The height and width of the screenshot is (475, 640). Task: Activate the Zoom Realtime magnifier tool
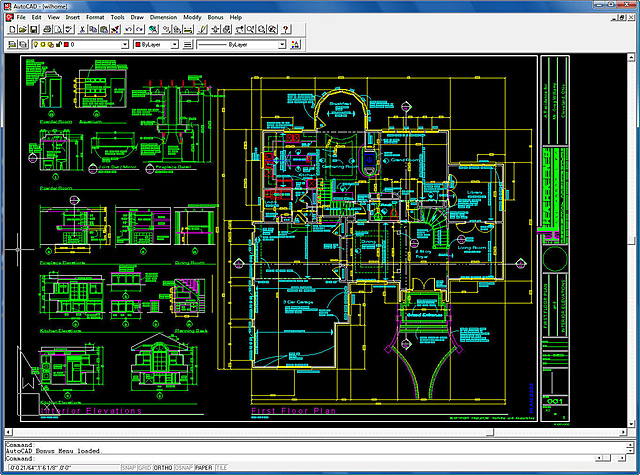250,29
